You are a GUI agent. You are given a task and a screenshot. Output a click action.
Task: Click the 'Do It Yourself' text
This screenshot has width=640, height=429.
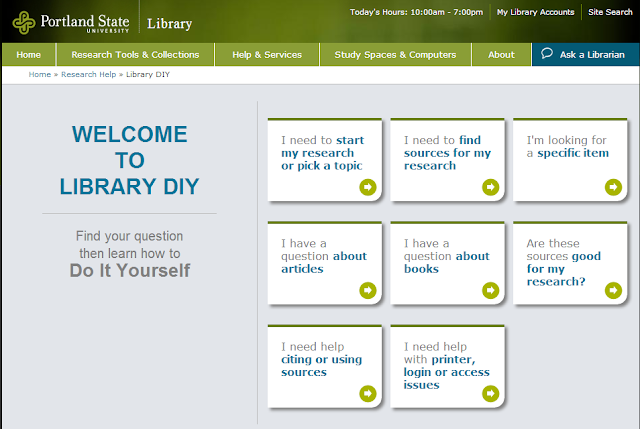[130, 270]
